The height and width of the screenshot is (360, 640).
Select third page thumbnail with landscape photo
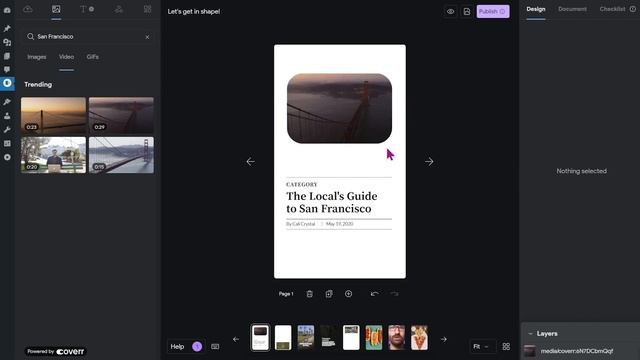click(x=306, y=338)
